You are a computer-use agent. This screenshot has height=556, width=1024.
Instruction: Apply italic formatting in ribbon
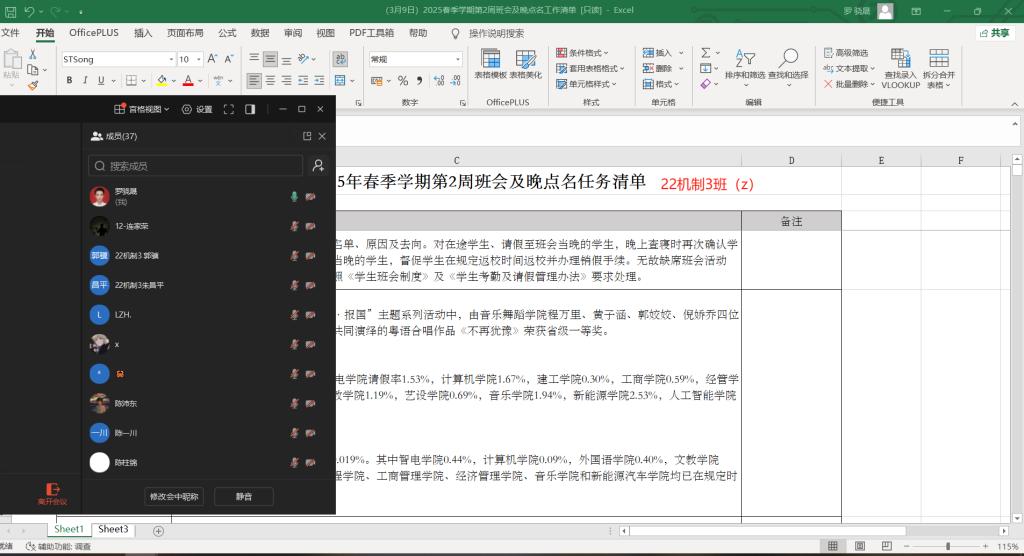tap(86, 80)
